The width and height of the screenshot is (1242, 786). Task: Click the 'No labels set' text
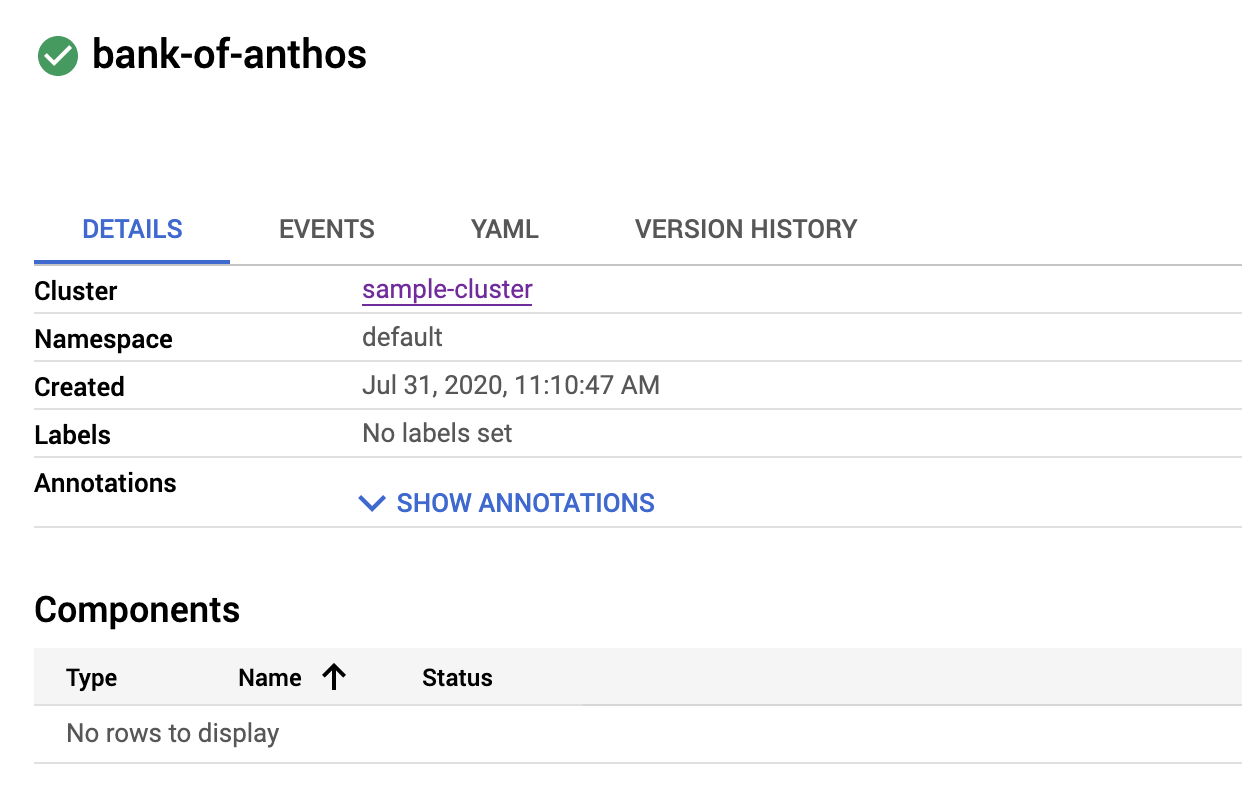(x=437, y=434)
